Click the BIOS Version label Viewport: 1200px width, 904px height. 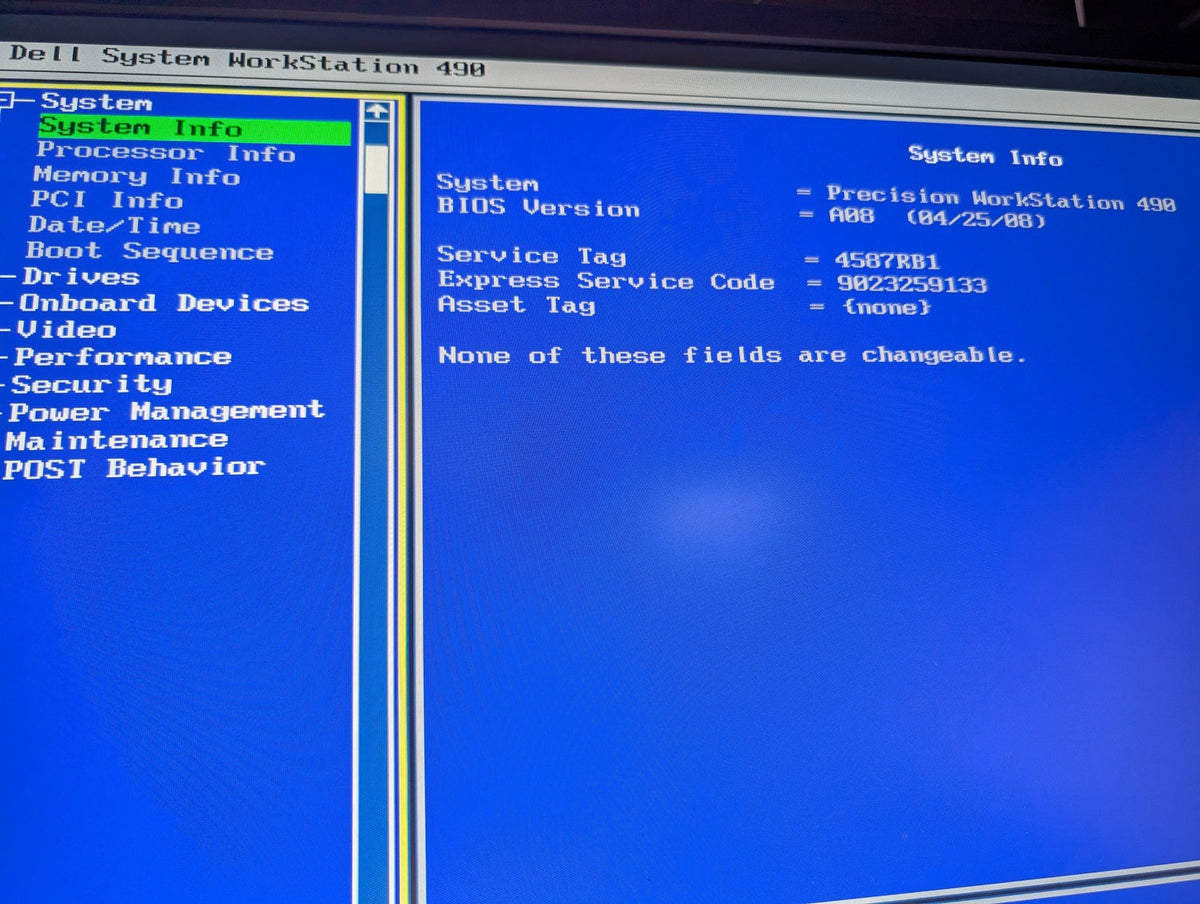point(538,207)
